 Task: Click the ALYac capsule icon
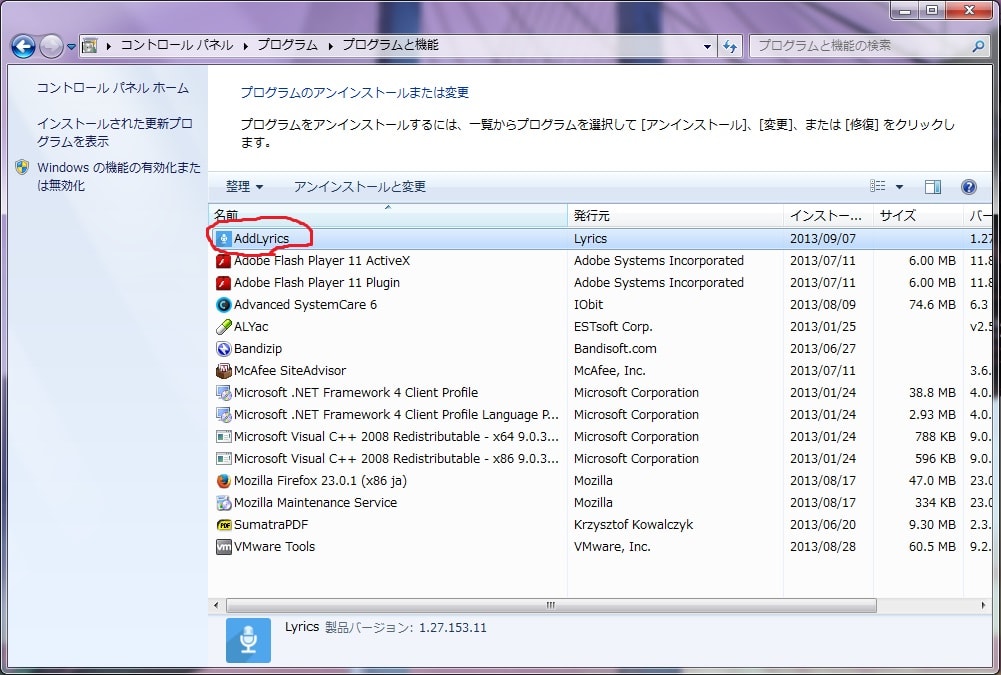click(x=223, y=327)
